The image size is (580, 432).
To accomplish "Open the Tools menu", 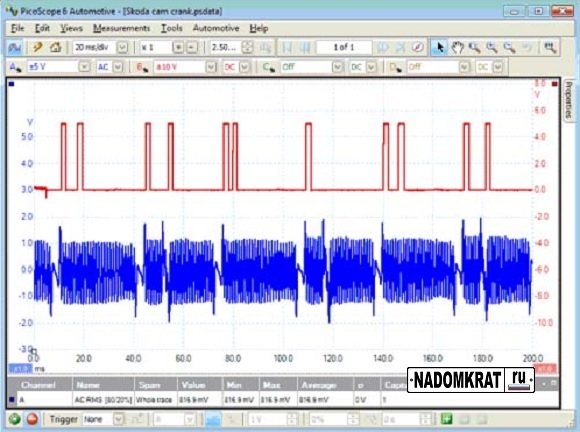I will click(172, 28).
